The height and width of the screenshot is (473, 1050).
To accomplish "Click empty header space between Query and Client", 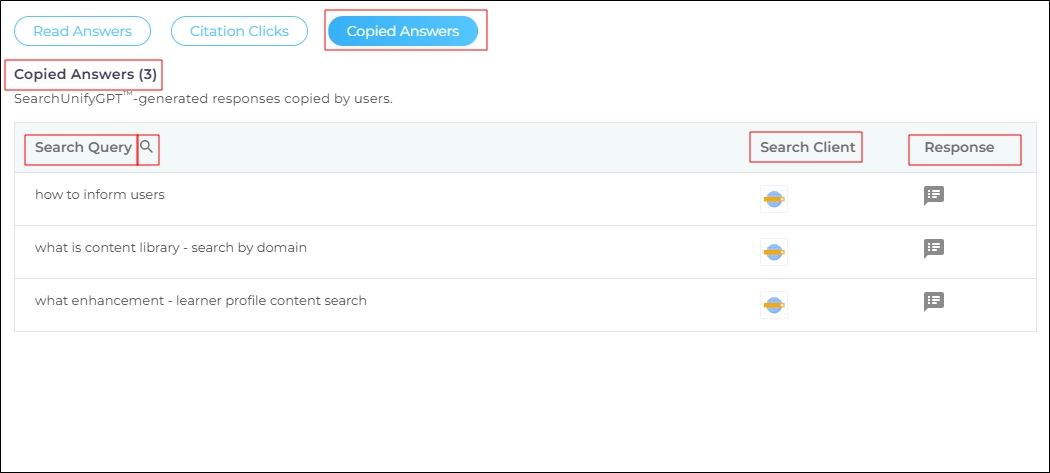I will tap(450, 147).
